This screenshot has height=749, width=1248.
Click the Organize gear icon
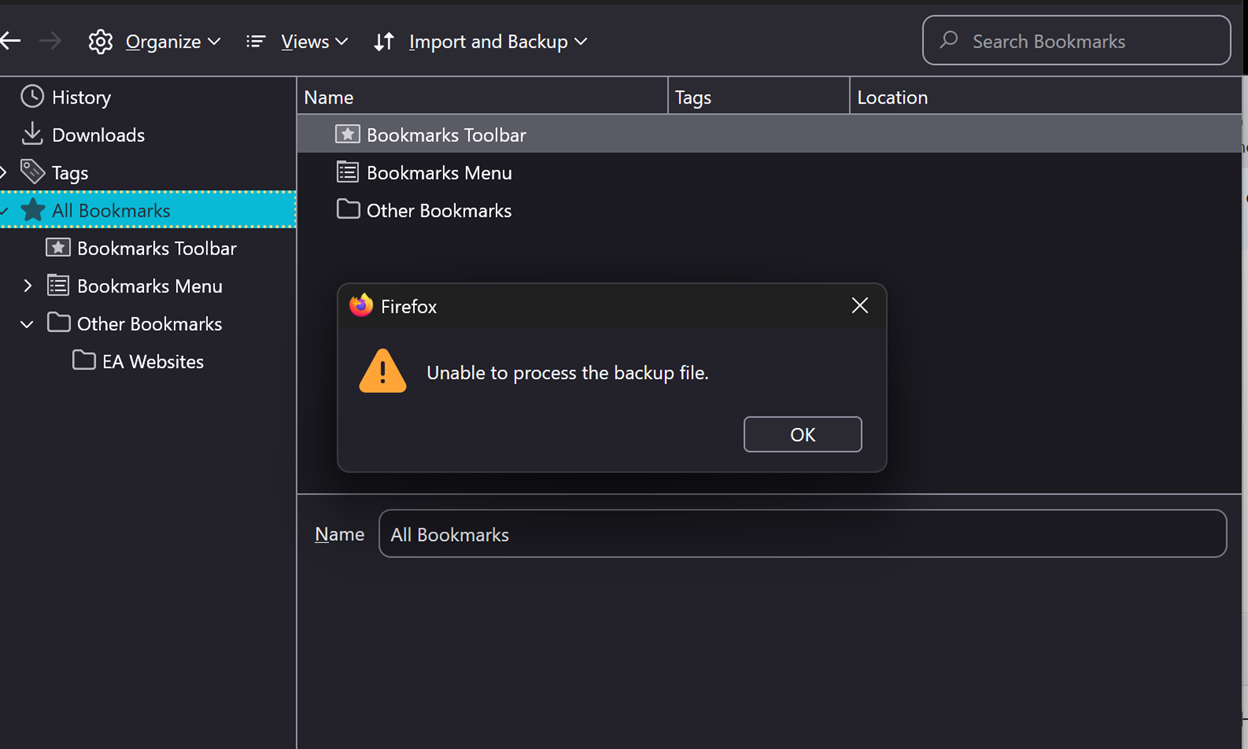click(100, 41)
